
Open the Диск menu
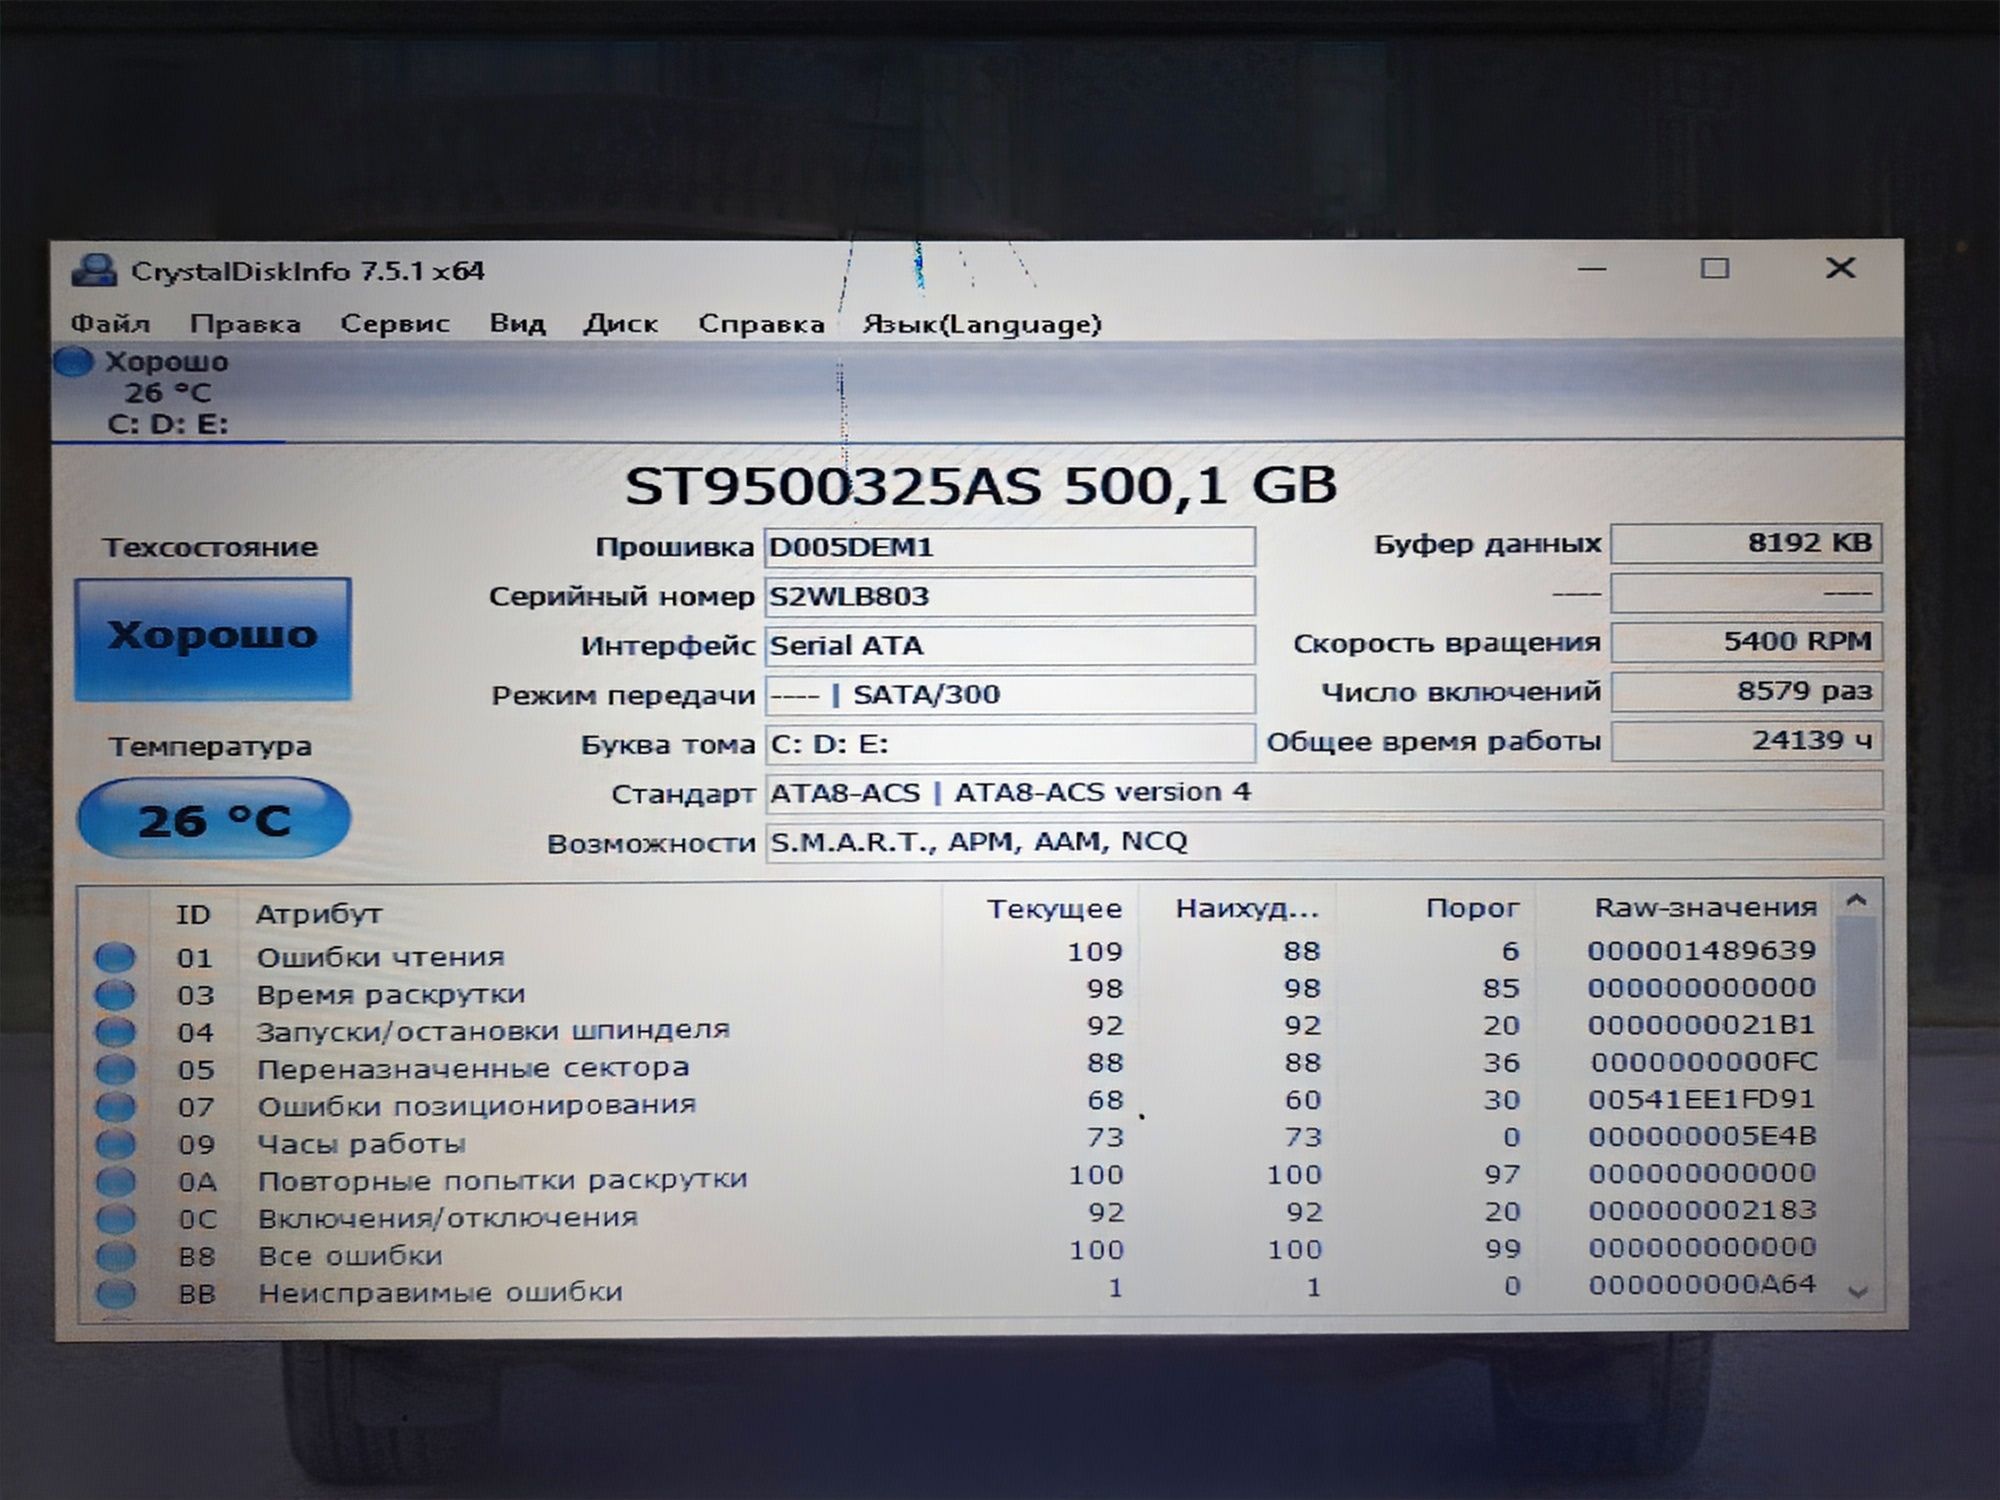click(620, 324)
